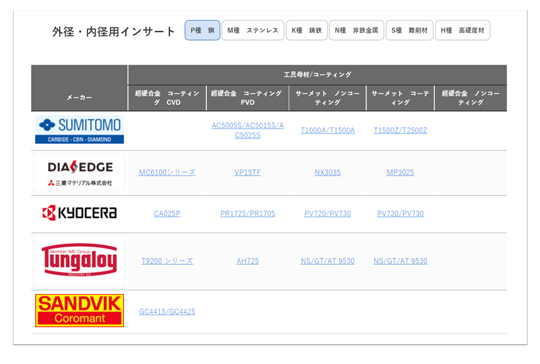The width and height of the screenshot is (540, 364).
Task: Open the GC4415/GC4425 Sandvik link
Action: pyautogui.click(x=167, y=311)
